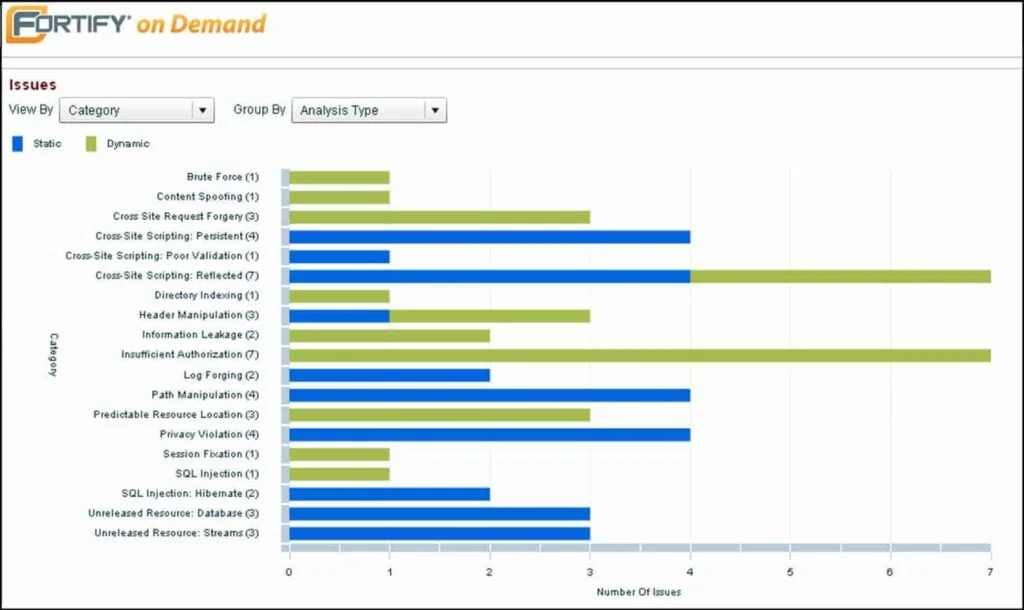Select the Brute Force (1) category label
Image resolution: width=1024 pixels, height=610 pixels.
tap(223, 177)
